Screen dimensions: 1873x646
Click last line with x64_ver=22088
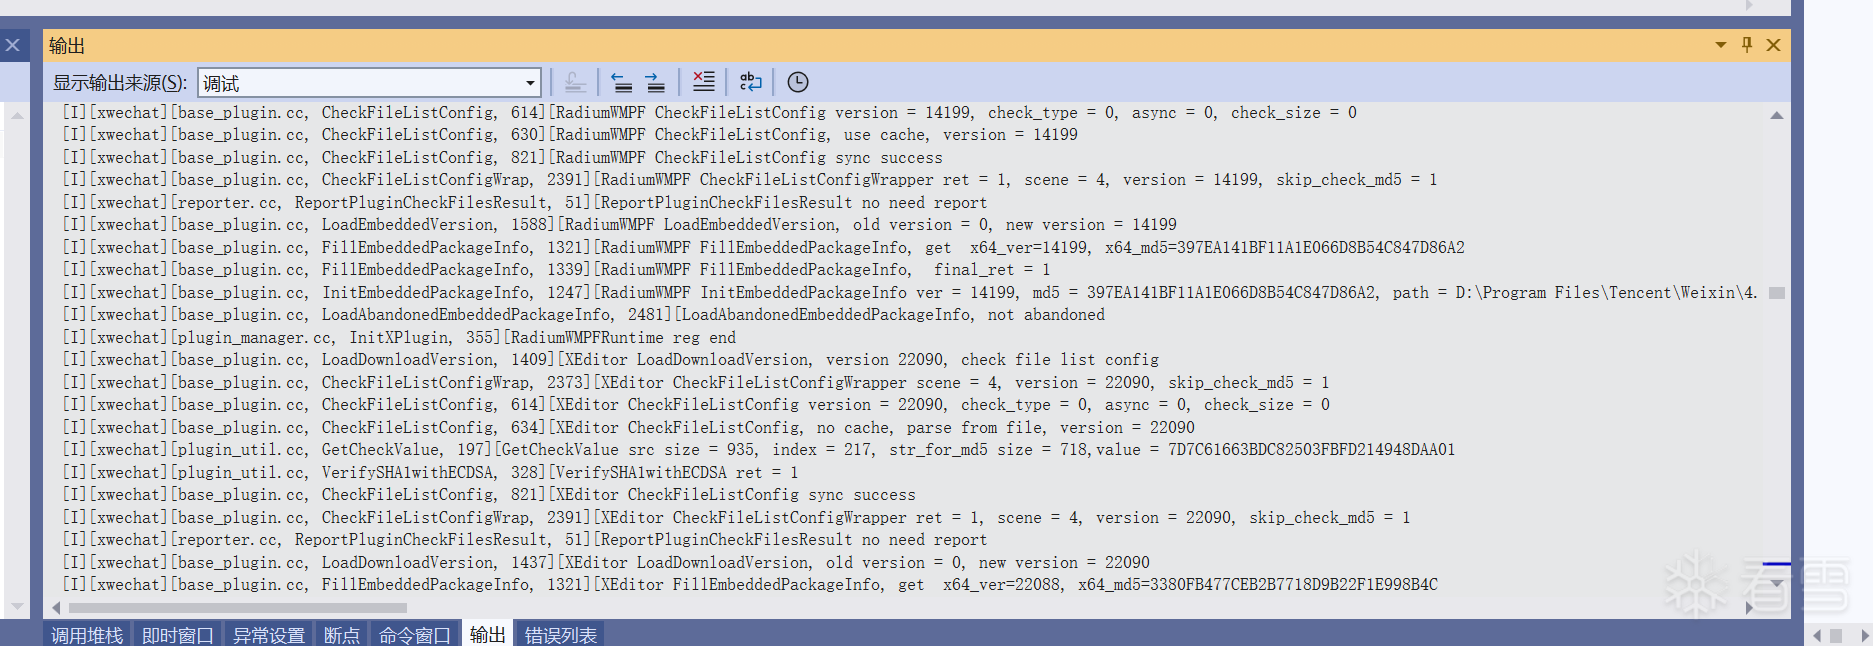tap(750, 585)
